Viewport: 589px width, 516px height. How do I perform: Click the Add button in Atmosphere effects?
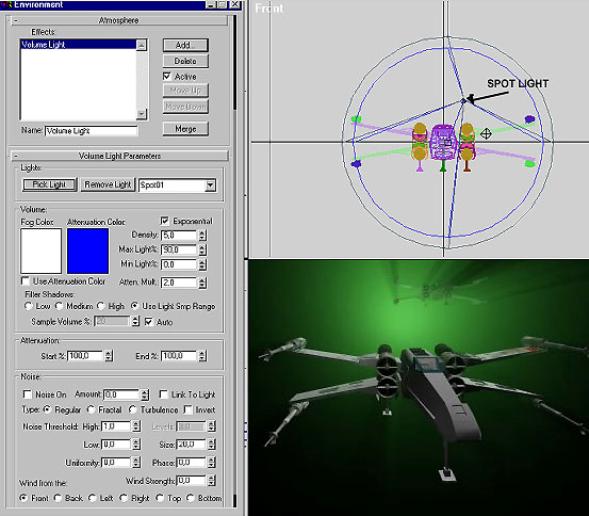coord(185,45)
